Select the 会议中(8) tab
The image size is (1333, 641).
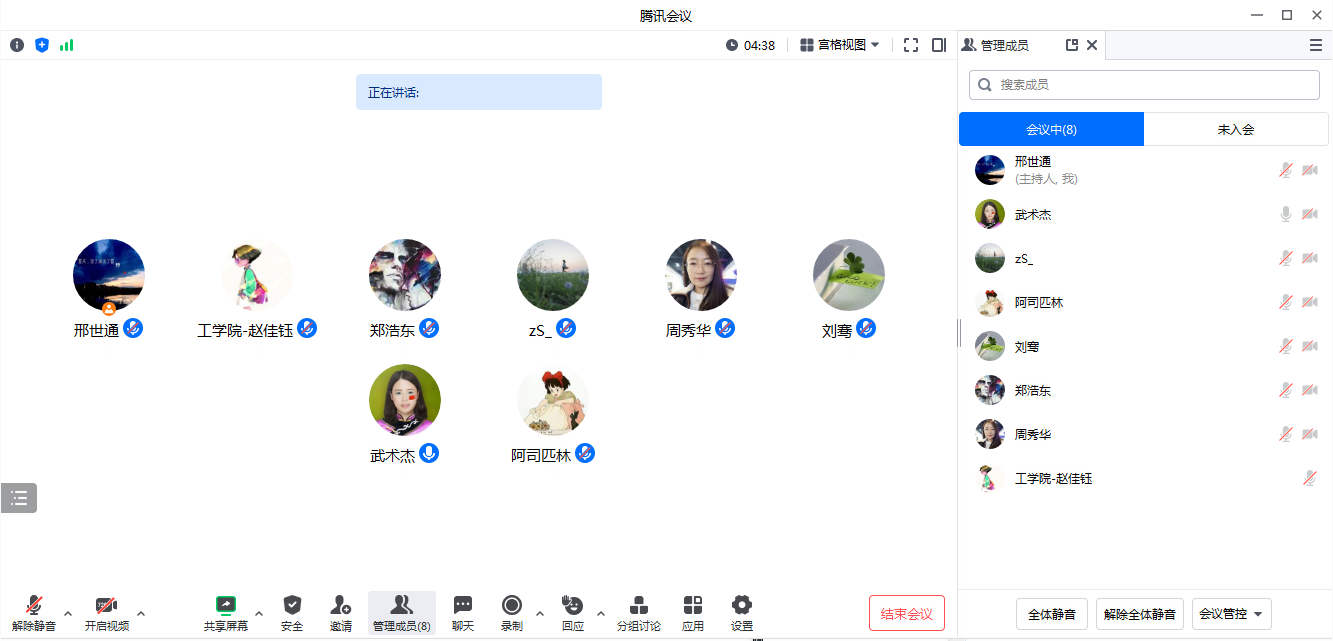[x=1051, y=130]
